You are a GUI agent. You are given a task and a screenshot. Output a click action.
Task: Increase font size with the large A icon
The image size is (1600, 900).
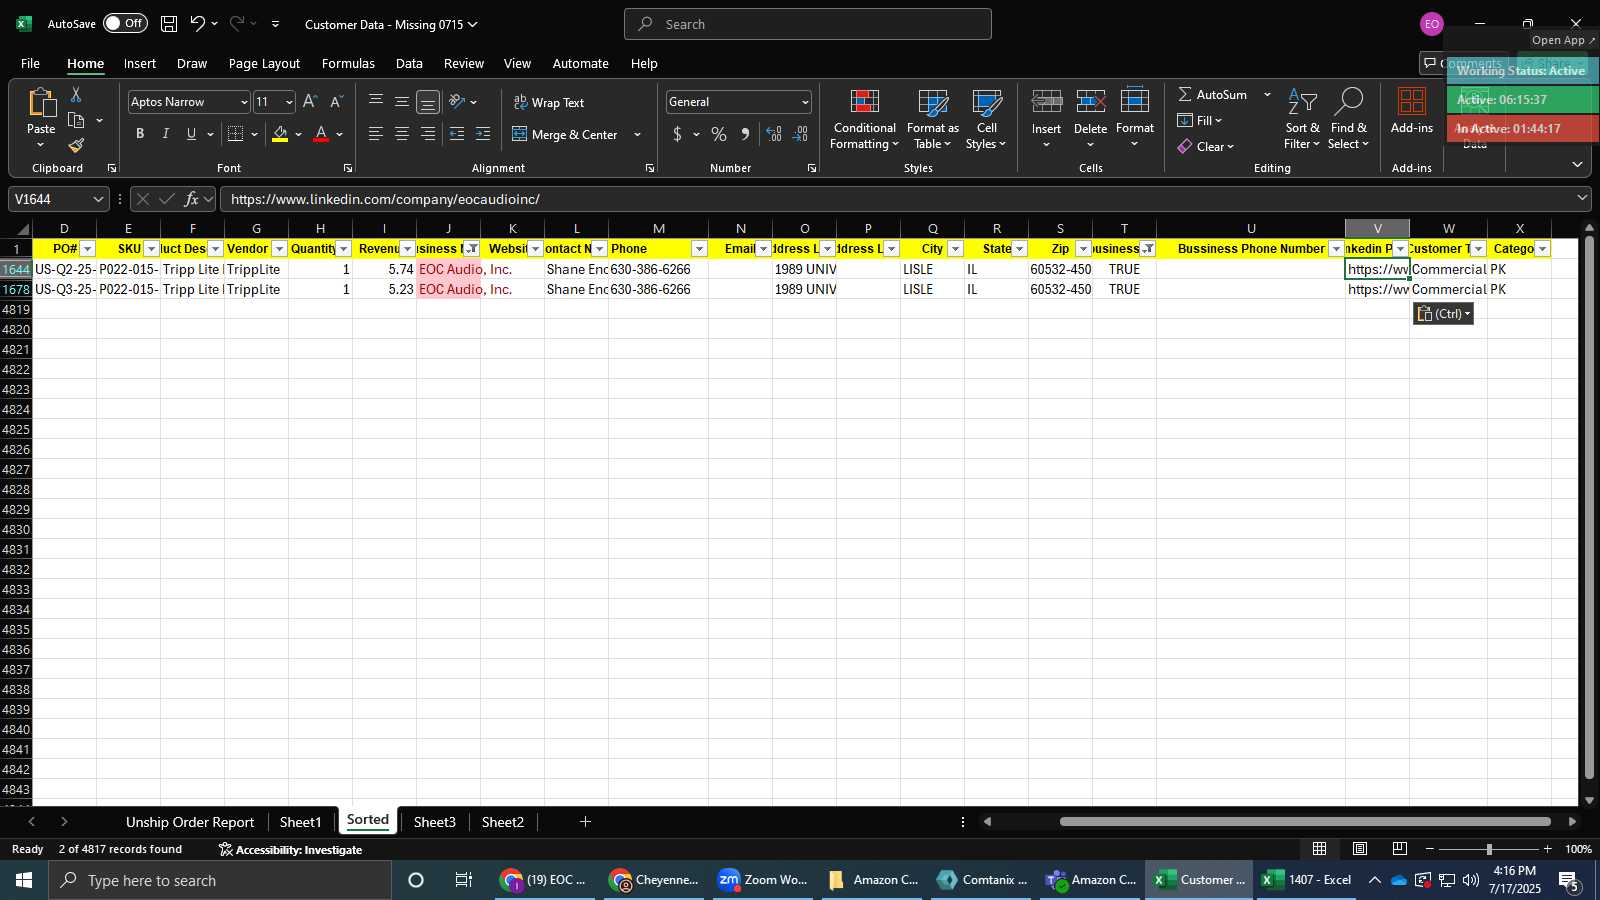(x=310, y=102)
